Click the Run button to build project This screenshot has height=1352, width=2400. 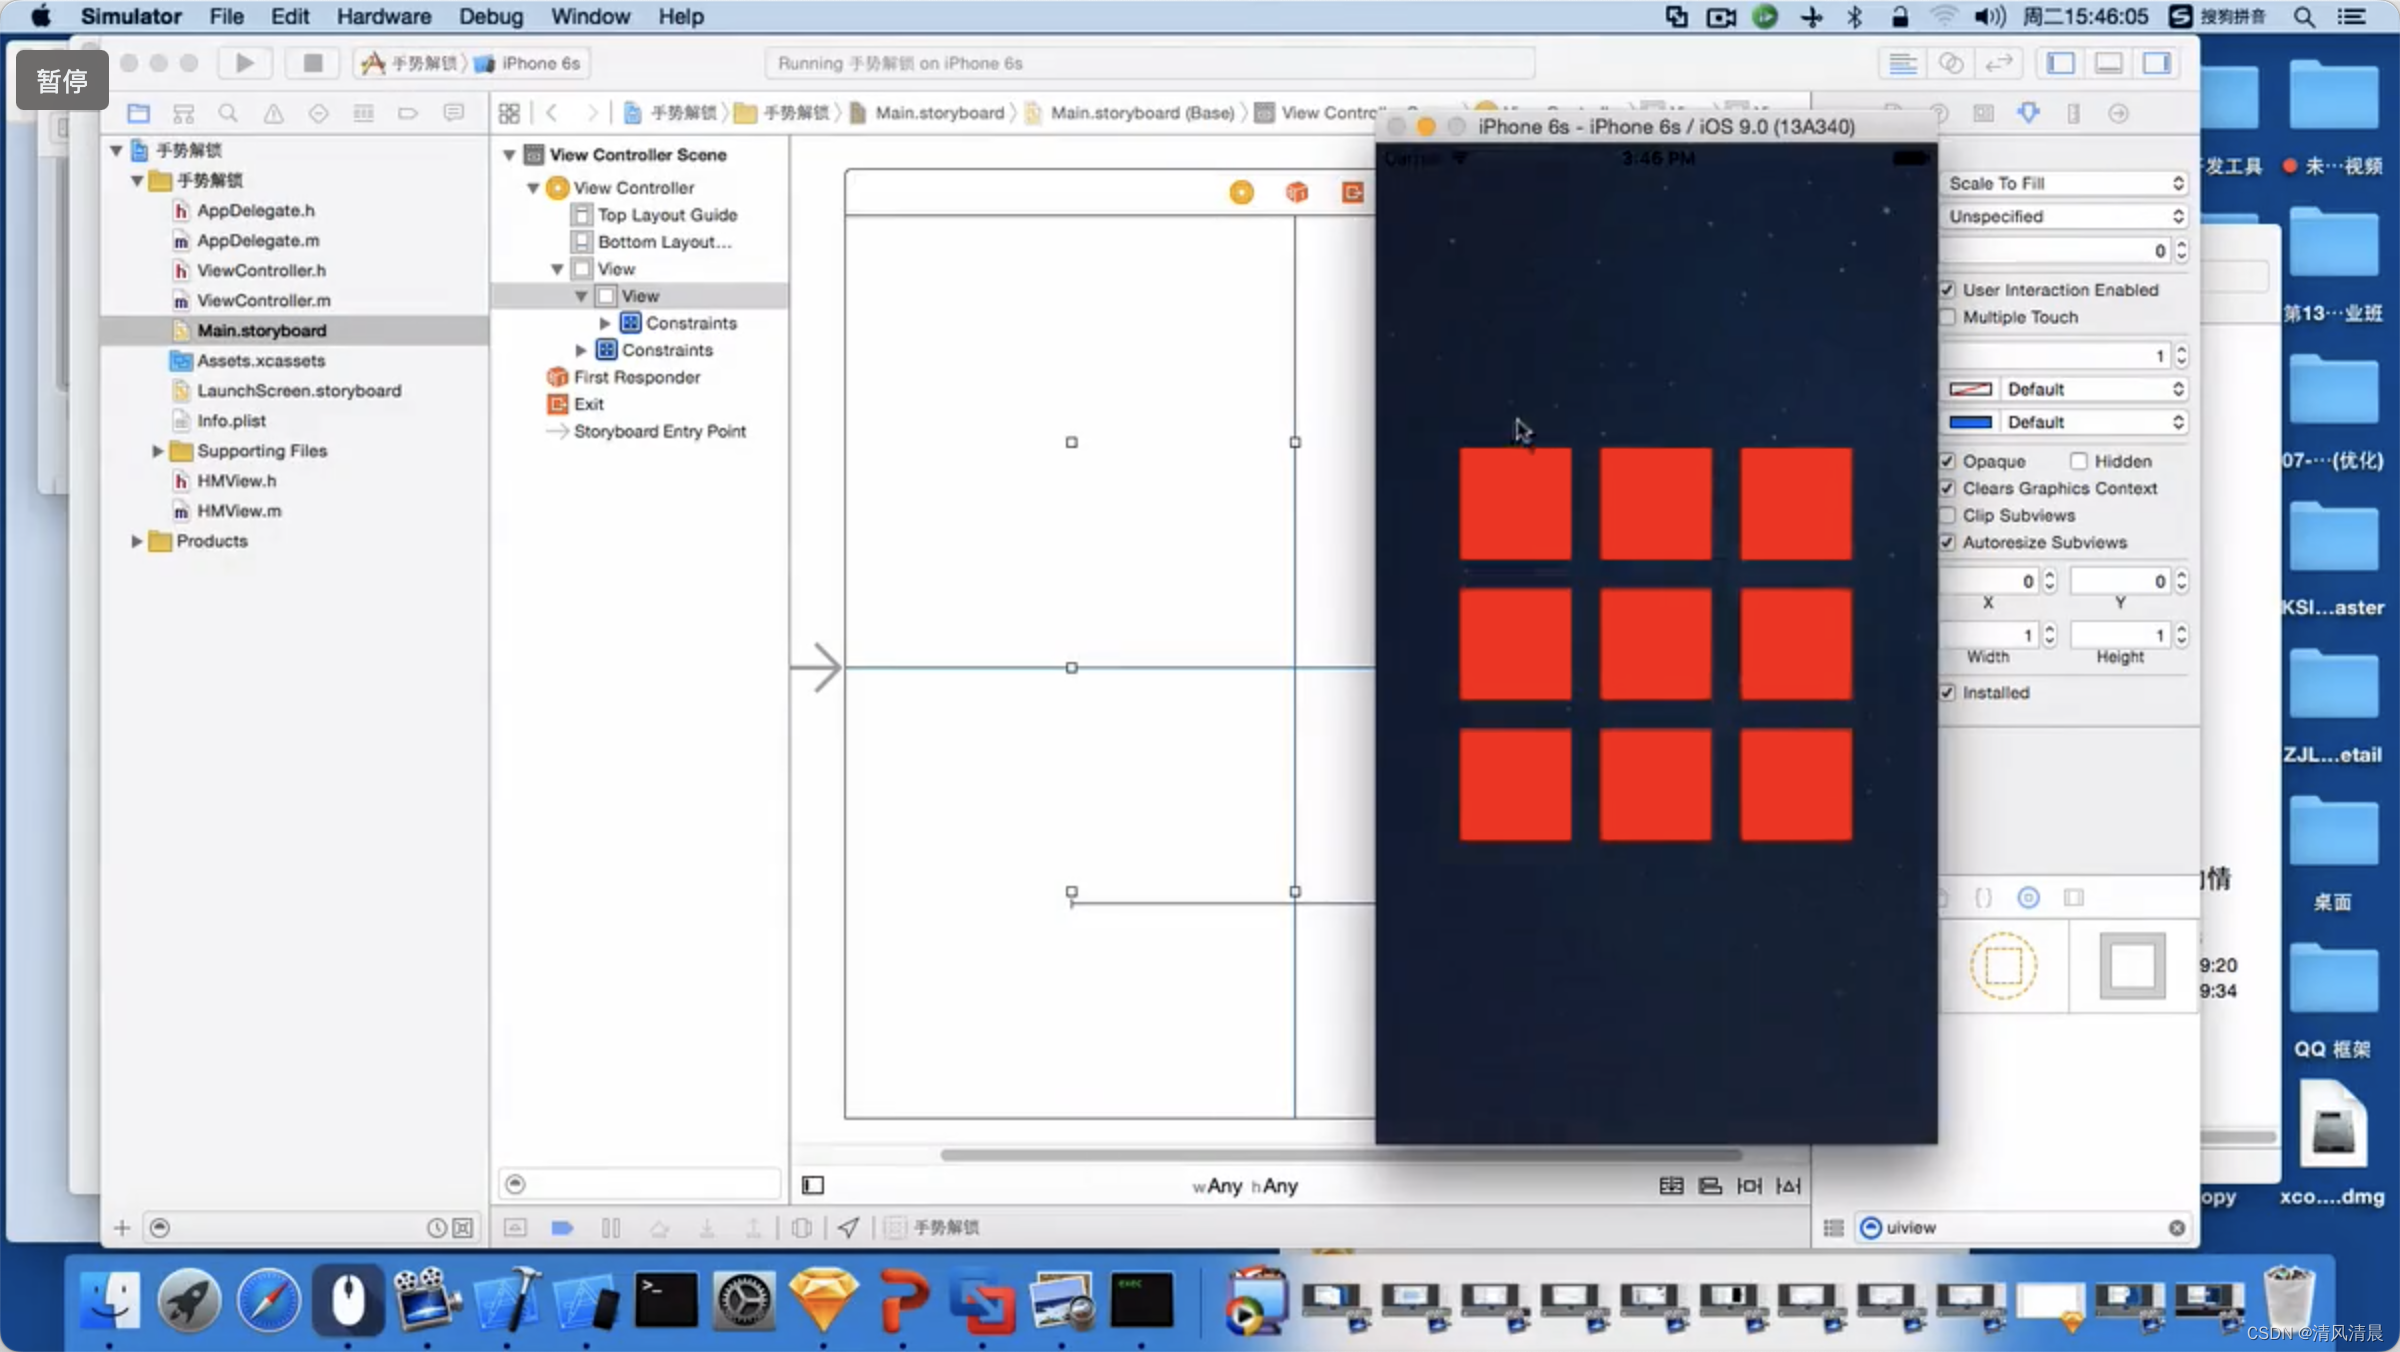point(242,63)
